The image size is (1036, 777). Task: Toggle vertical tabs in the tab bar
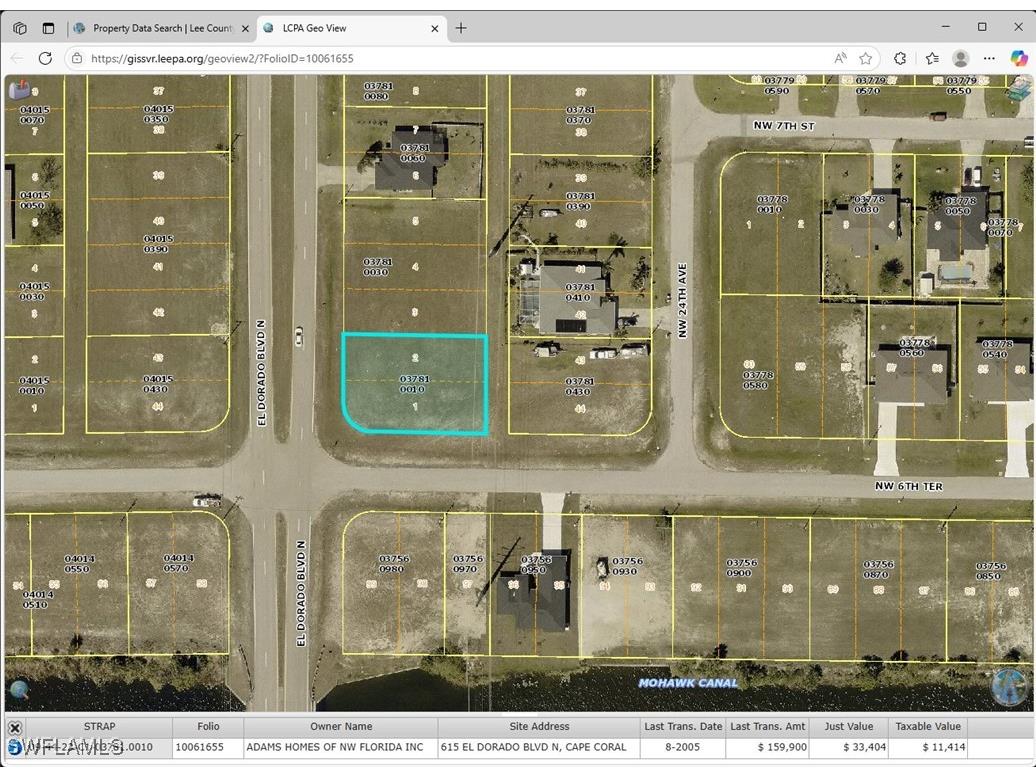(x=19, y=27)
